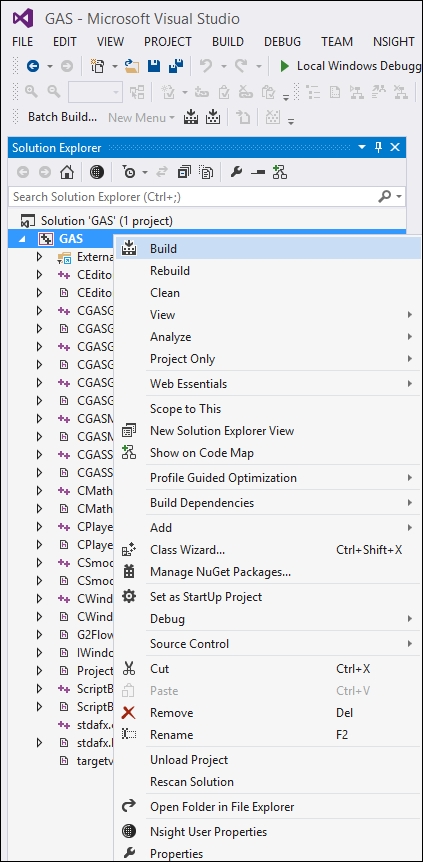Click the Navigate Backward arrow in toolbar
Image resolution: width=423 pixels, height=862 pixels.
pyautogui.click(x=33, y=66)
